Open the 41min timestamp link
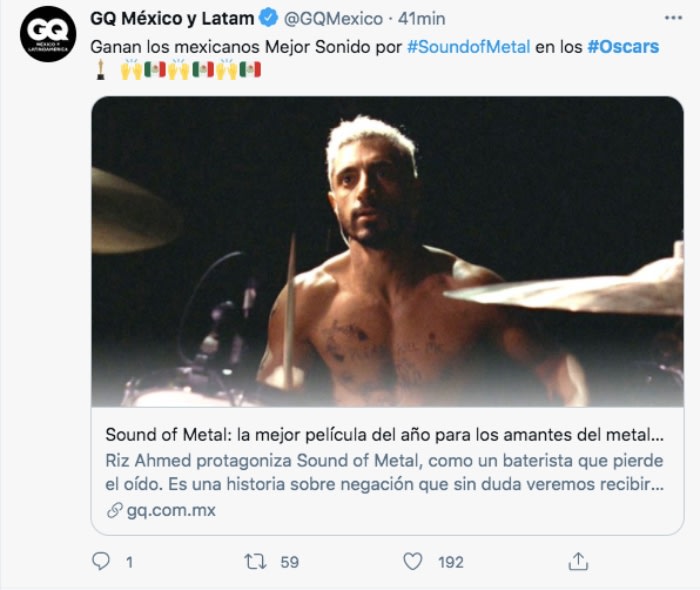Image resolution: width=700 pixels, height=590 pixels. coord(422,19)
